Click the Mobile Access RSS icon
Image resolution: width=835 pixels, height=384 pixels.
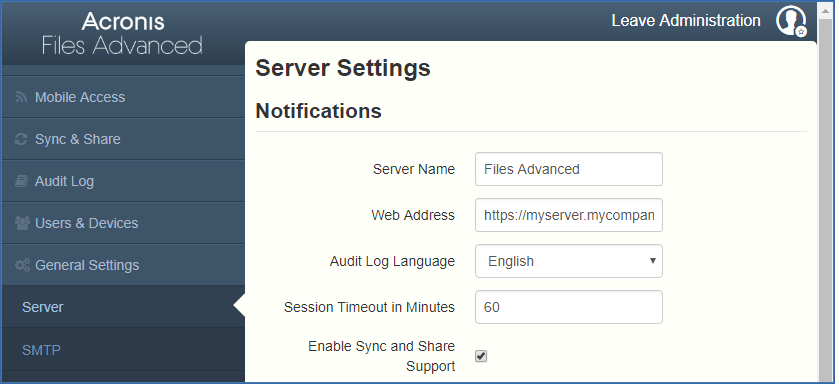21,97
